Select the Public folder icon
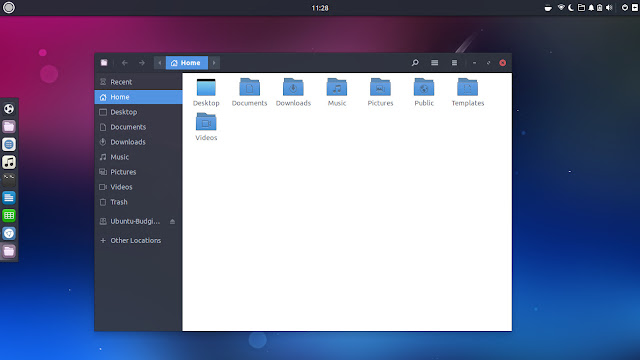Image resolution: width=640 pixels, height=360 pixels. (x=424, y=87)
